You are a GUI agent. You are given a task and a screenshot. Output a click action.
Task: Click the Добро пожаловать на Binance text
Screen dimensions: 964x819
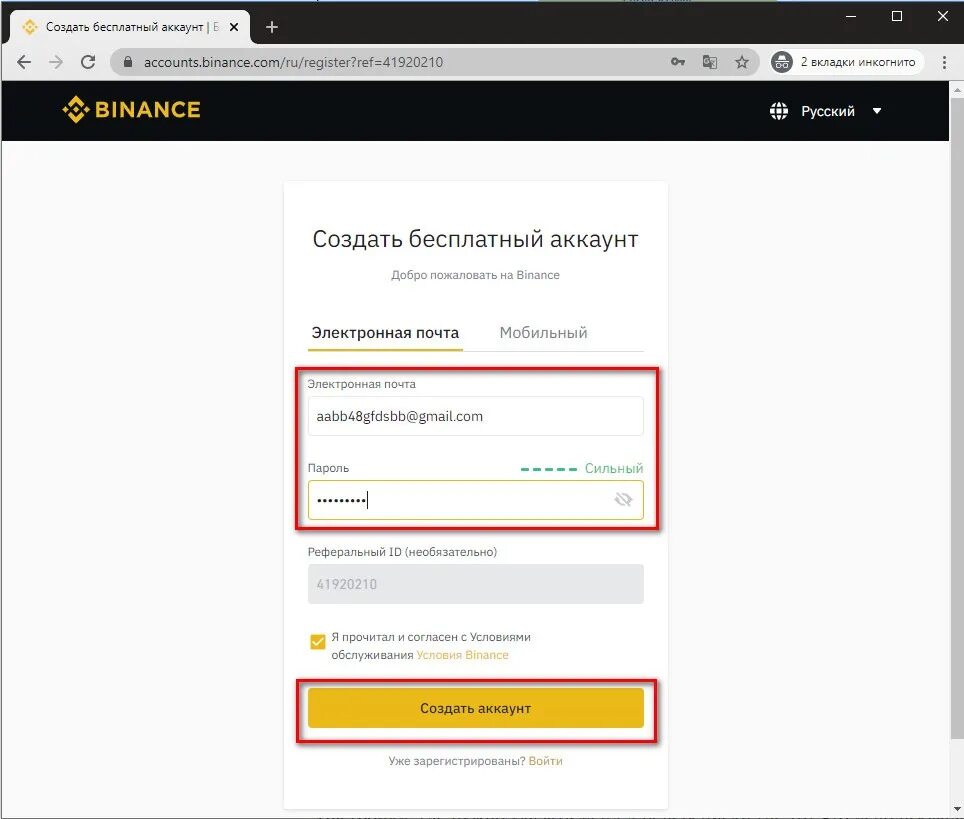(x=475, y=275)
